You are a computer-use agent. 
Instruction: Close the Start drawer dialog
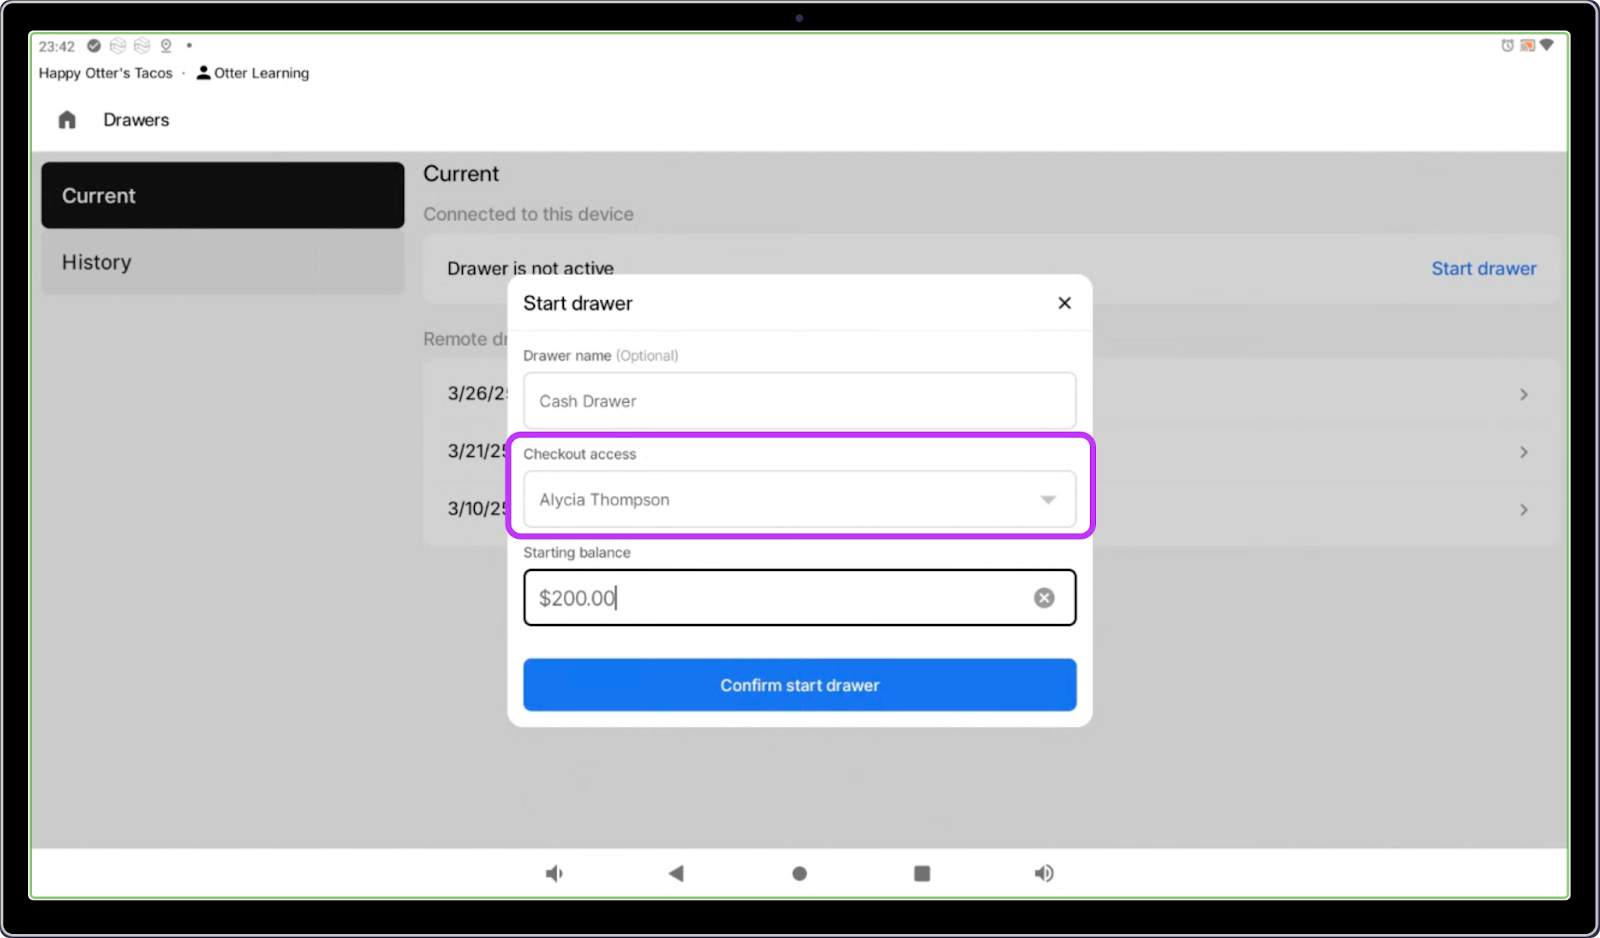click(1064, 303)
